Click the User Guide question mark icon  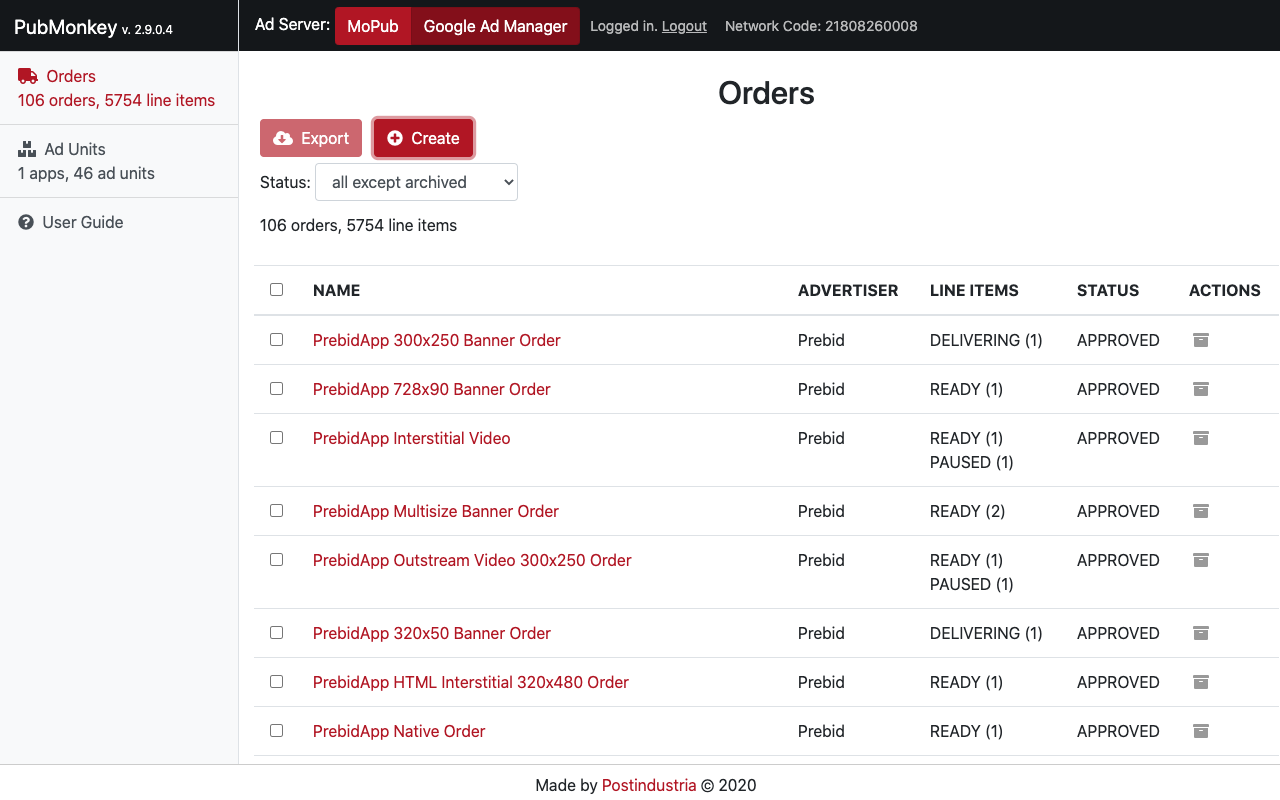26,222
